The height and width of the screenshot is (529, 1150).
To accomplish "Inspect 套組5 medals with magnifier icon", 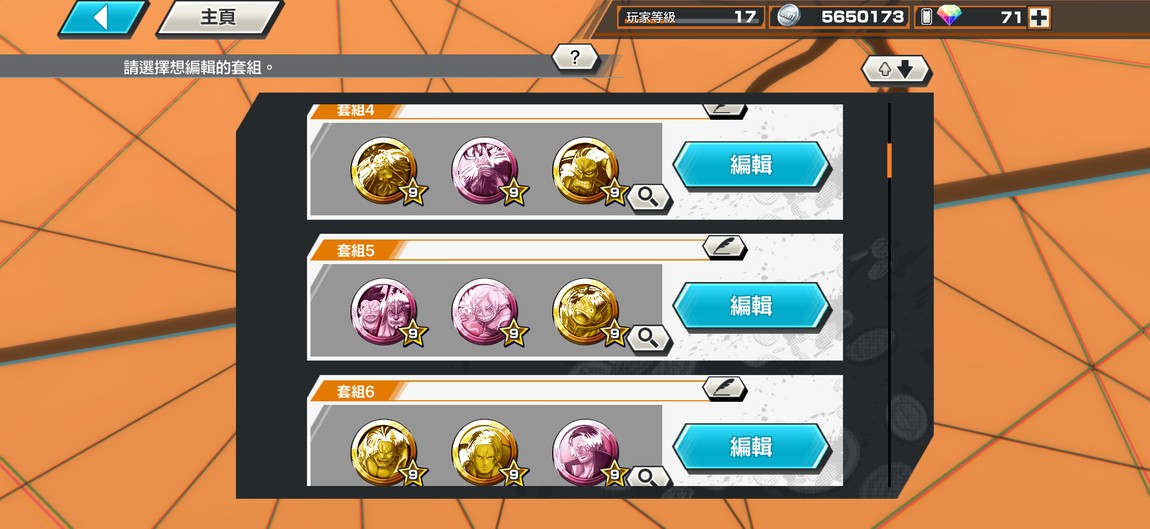I will pyautogui.click(x=649, y=338).
